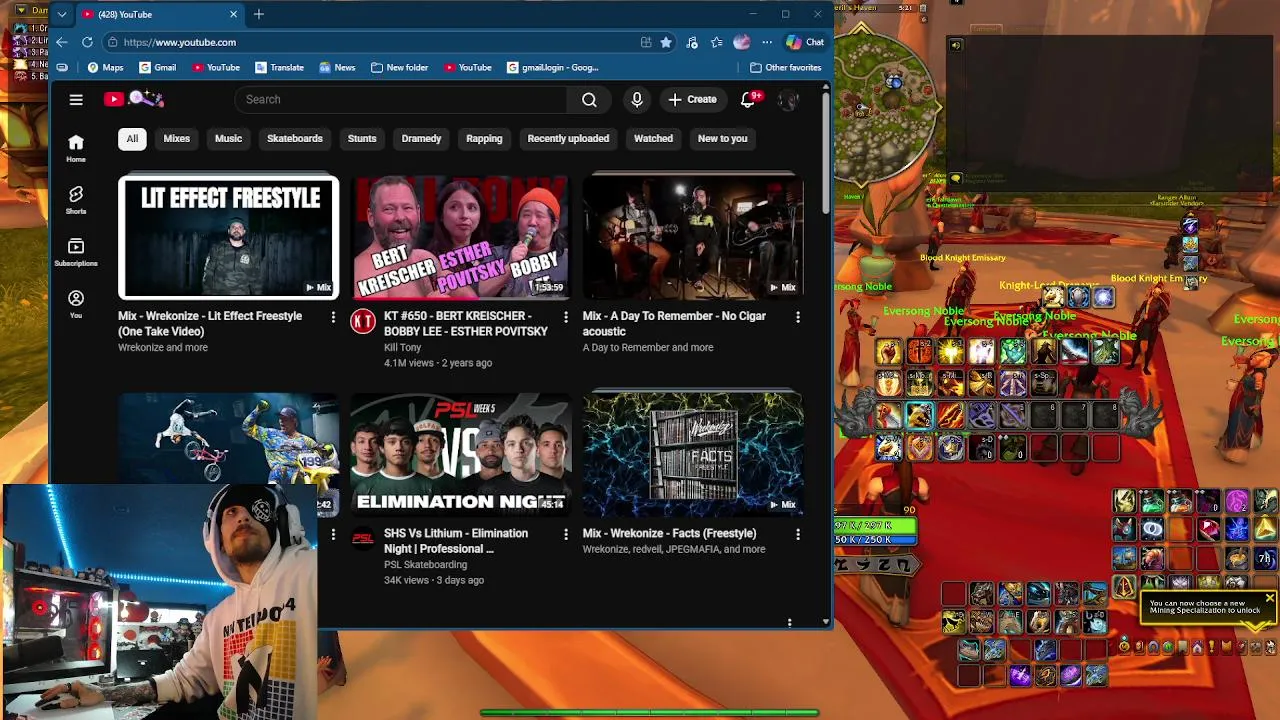Click the Create button on YouTube

(x=692, y=99)
